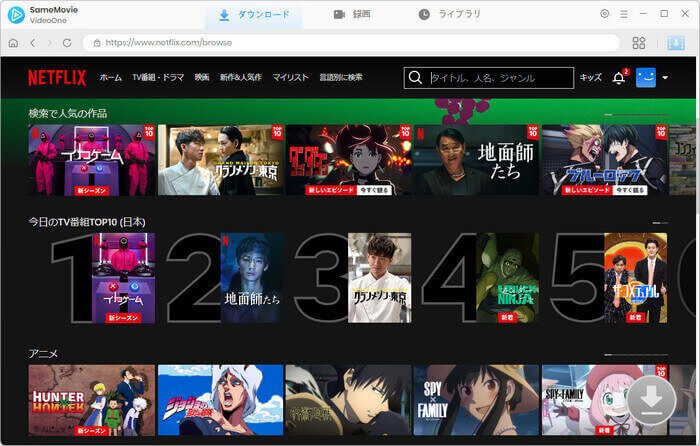Click the blue profile avatar
The height and width of the screenshot is (446, 700).
point(646,78)
